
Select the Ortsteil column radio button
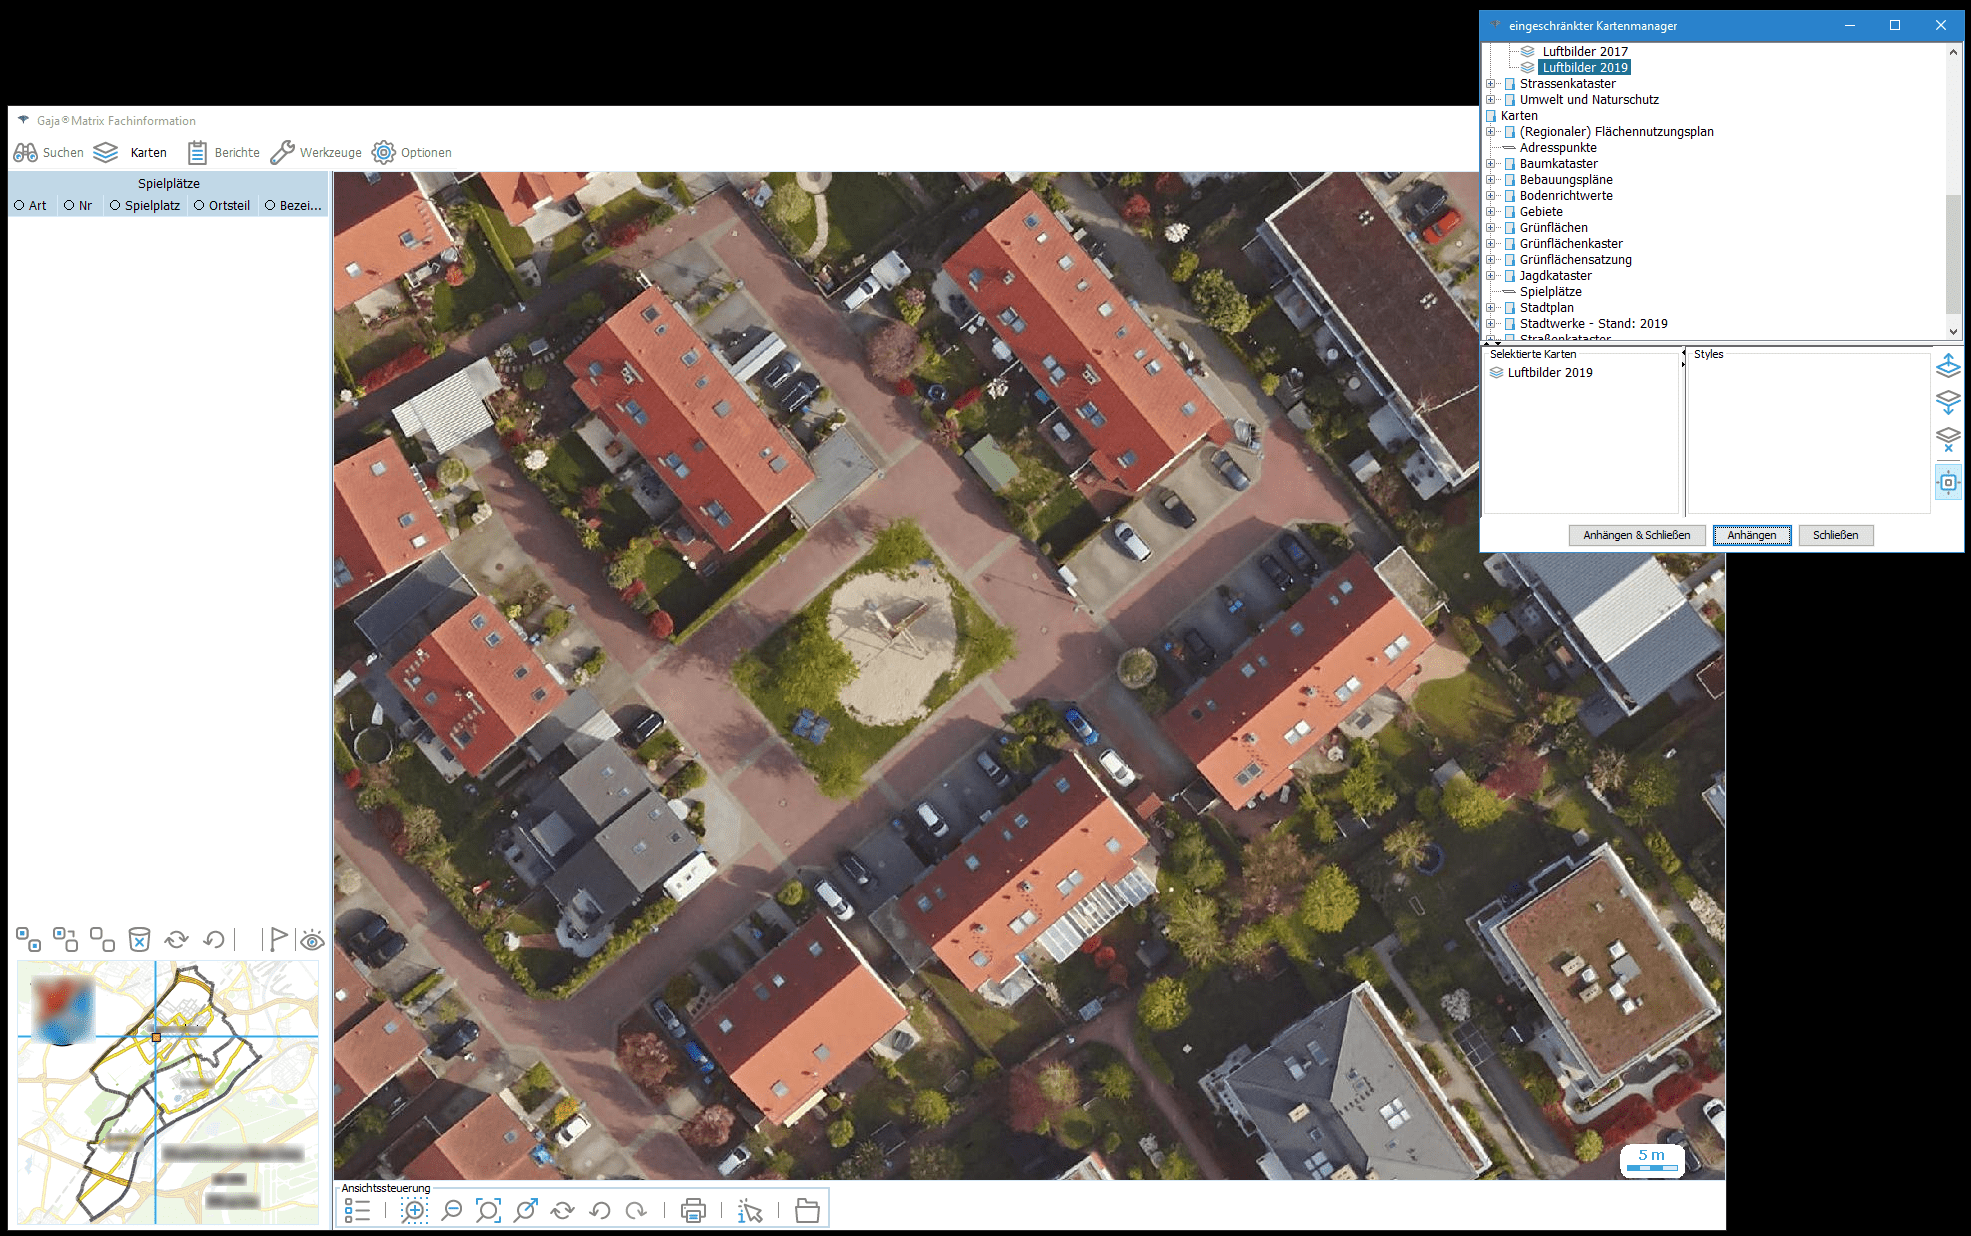[200, 206]
